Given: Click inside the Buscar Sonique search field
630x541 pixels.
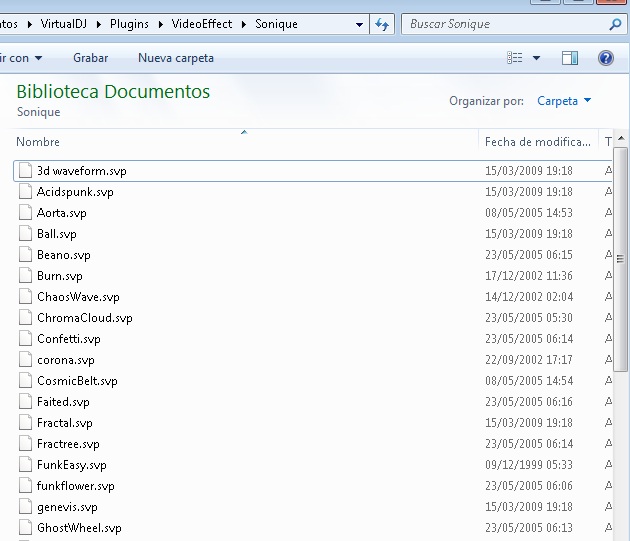Looking at the screenshot, I should (x=500, y=24).
